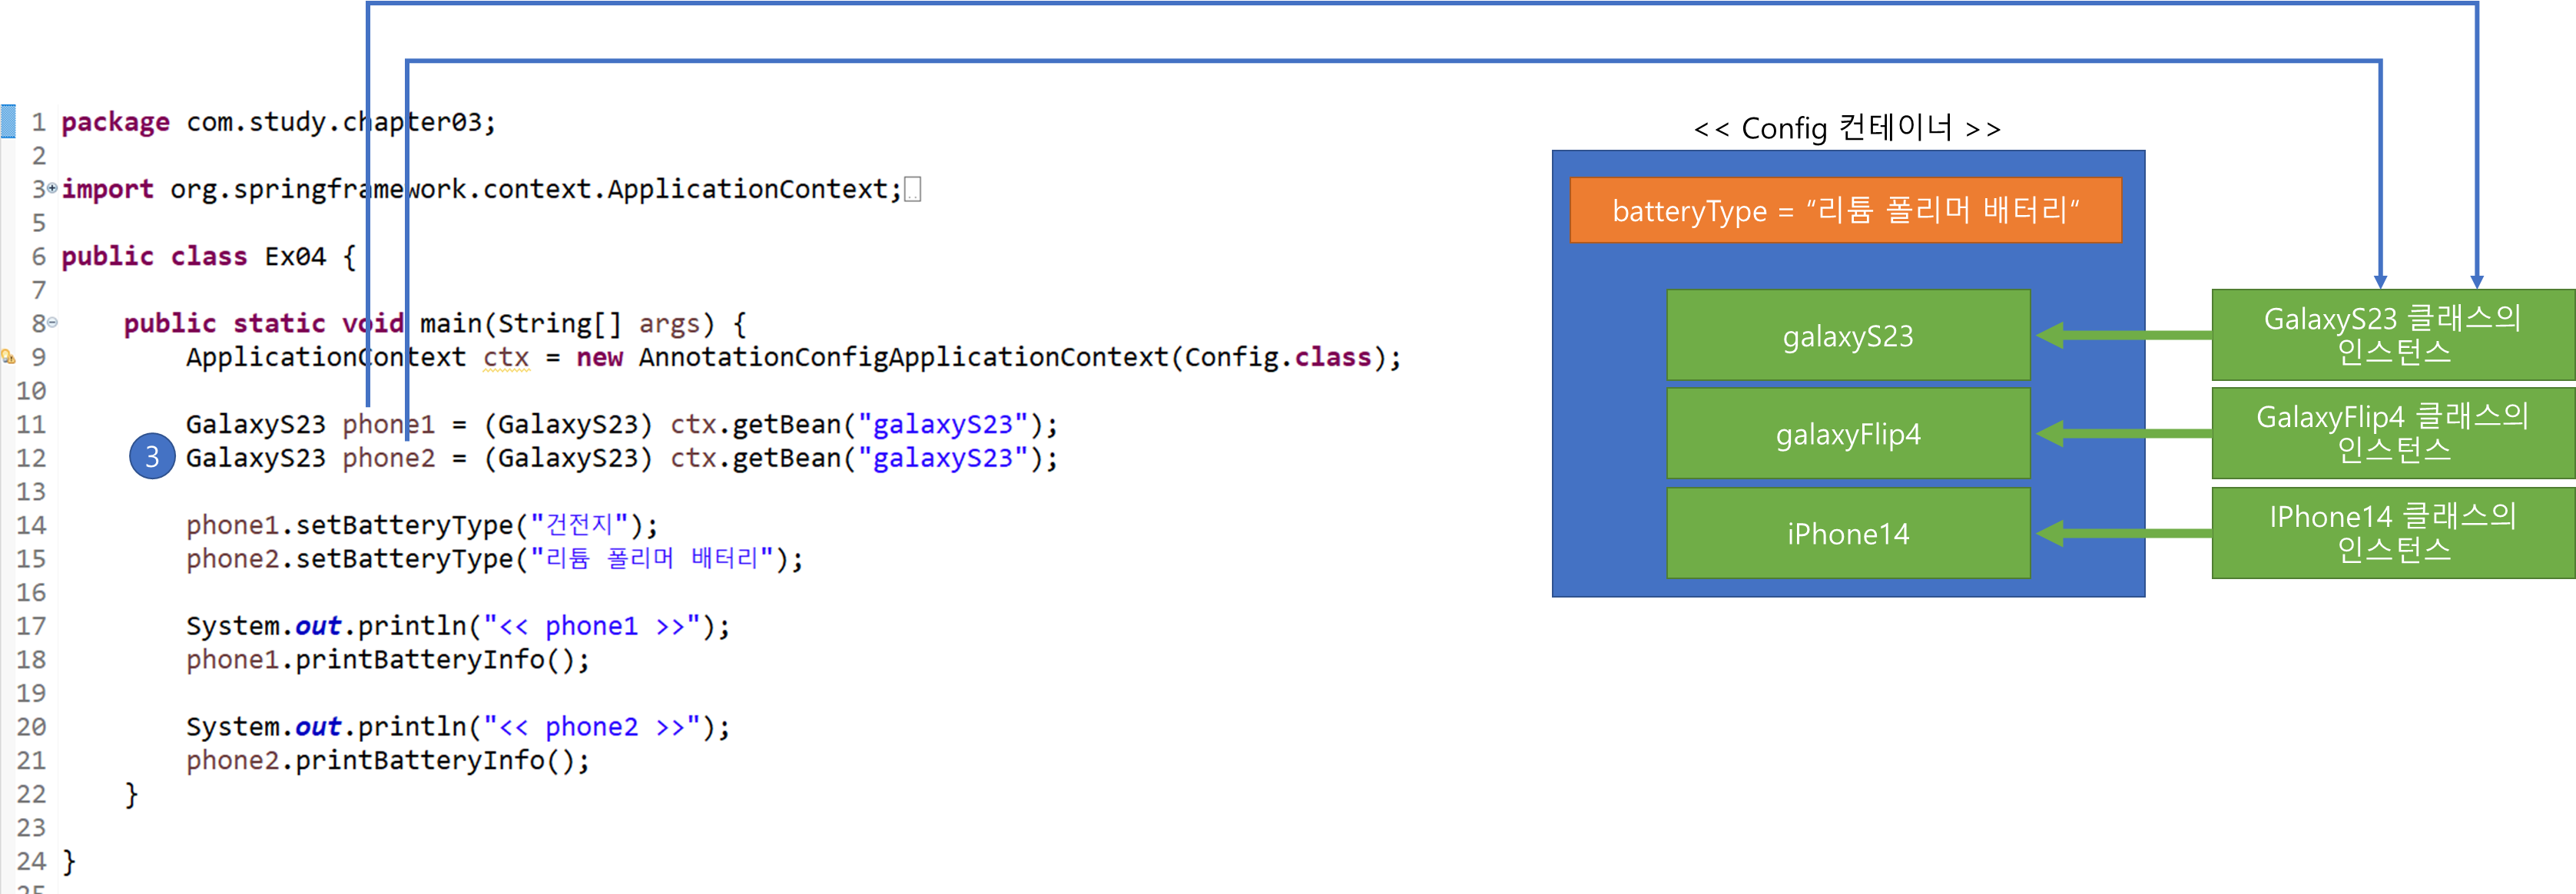
Task: Click the green arrow pointing to galaxyS23
Action: (2120, 336)
